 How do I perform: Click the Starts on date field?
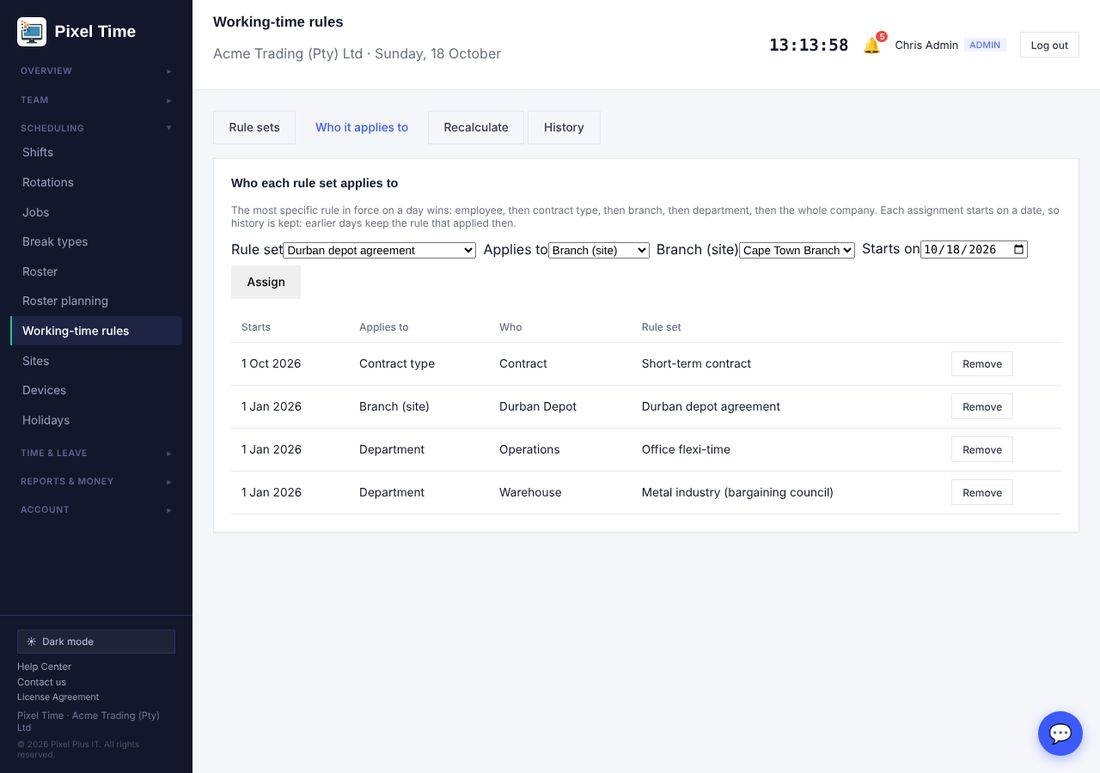(974, 249)
